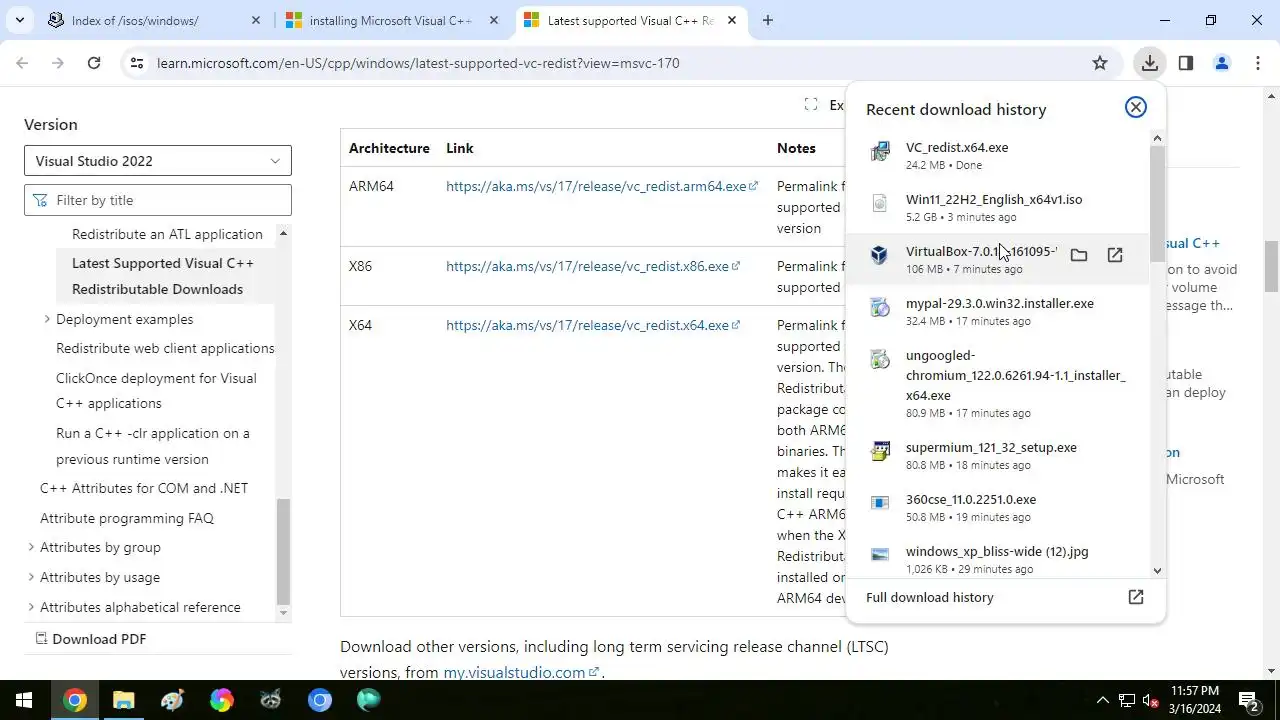Open Redistribute an ATL application
Screen dimensions: 1280x720
[x=167, y=234]
